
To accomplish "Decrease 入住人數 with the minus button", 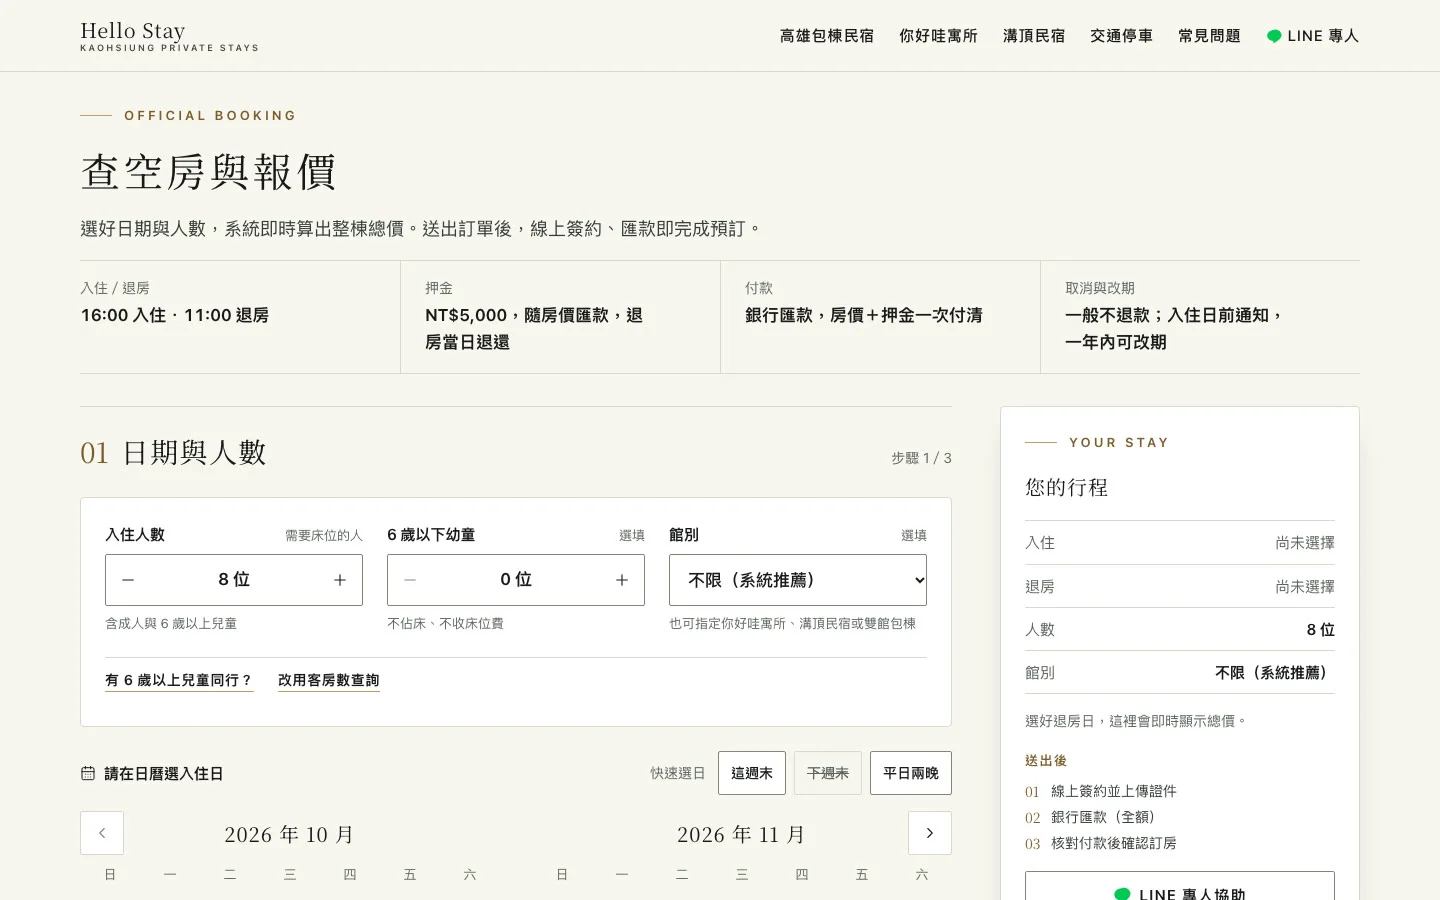I will (128, 580).
